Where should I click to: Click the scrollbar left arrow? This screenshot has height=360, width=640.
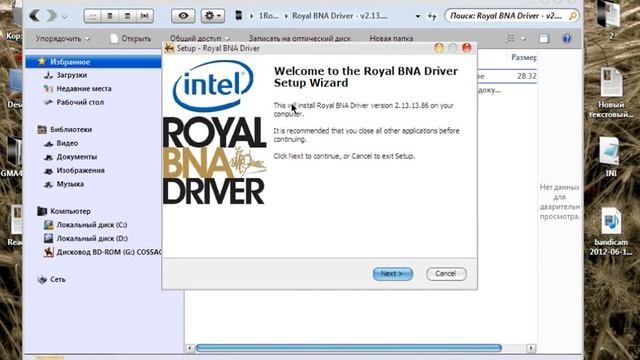[190, 348]
